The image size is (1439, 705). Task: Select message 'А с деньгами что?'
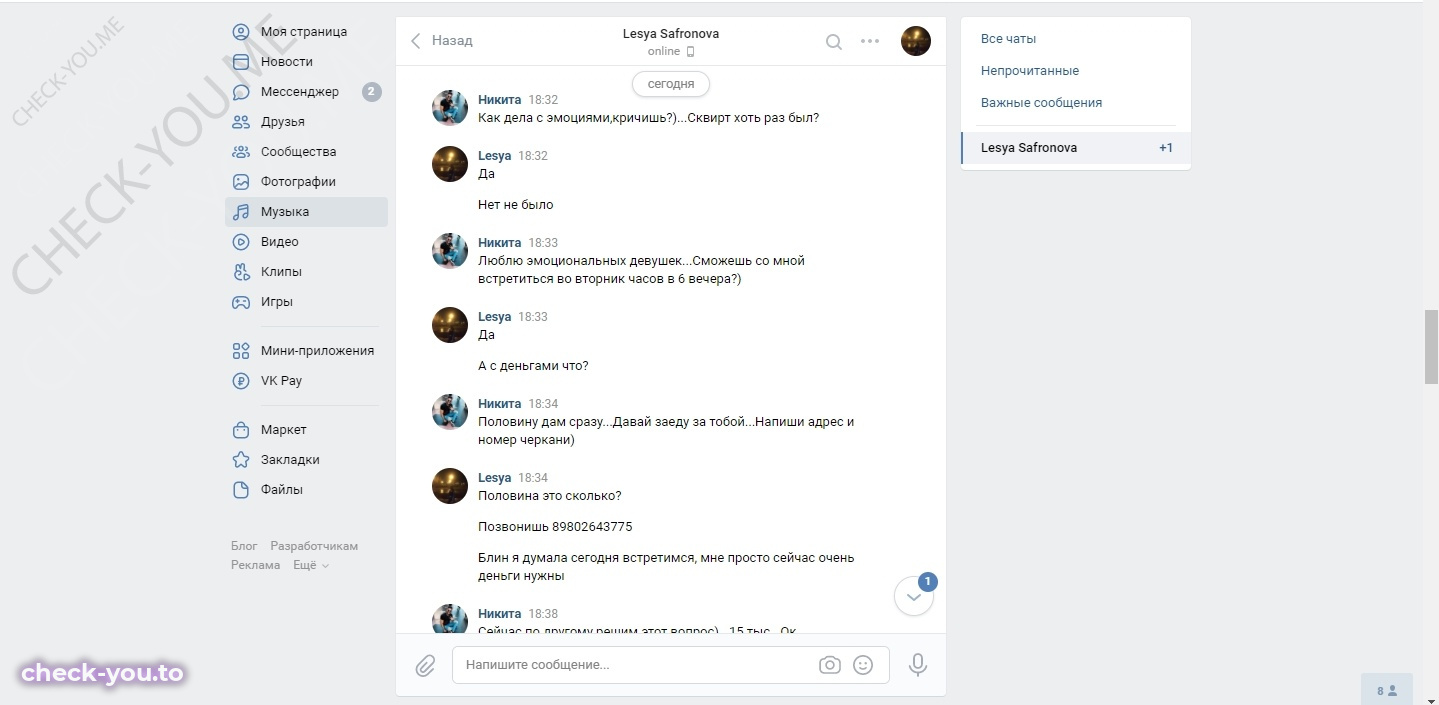click(x=533, y=366)
